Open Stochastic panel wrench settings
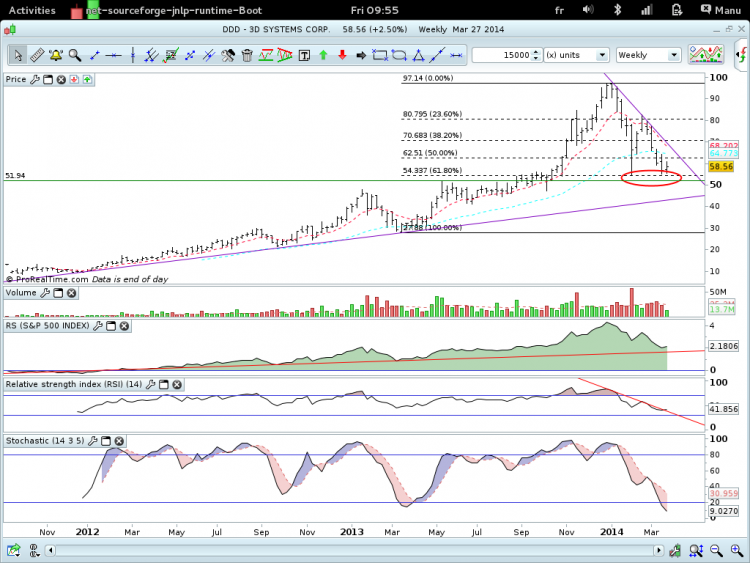 (x=93, y=441)
